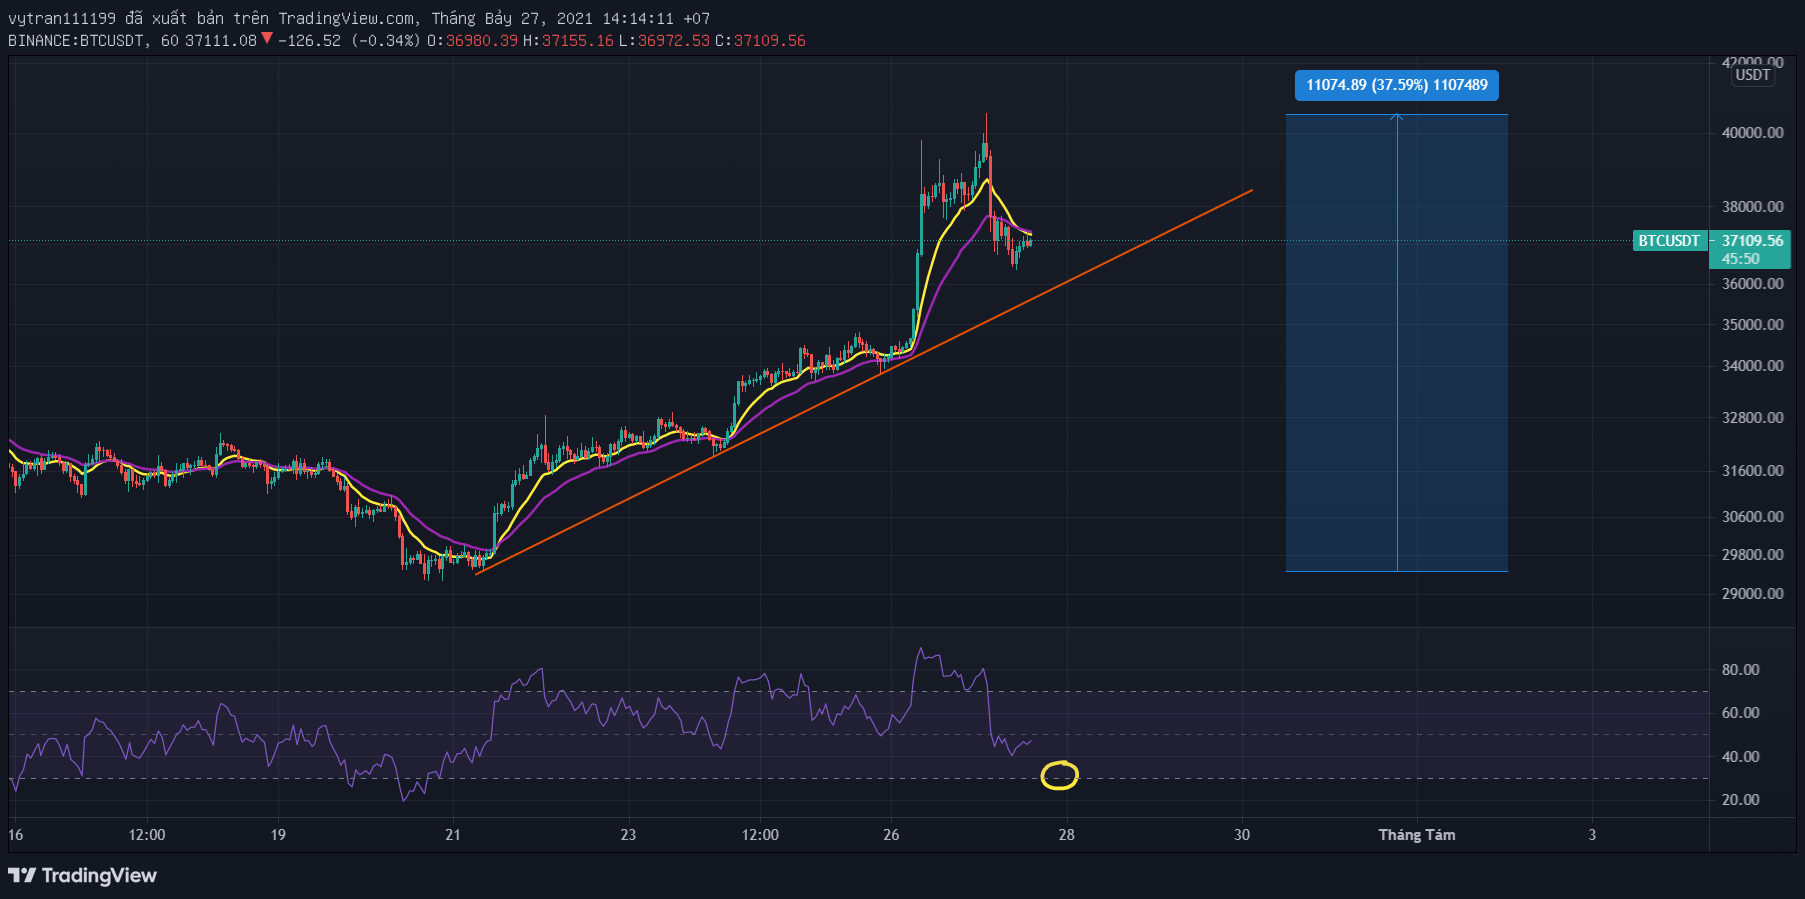Click the 29000.00 price axis label
Screen dimensions: 1805x899
pyautogui.click(x=1752, y=594)
